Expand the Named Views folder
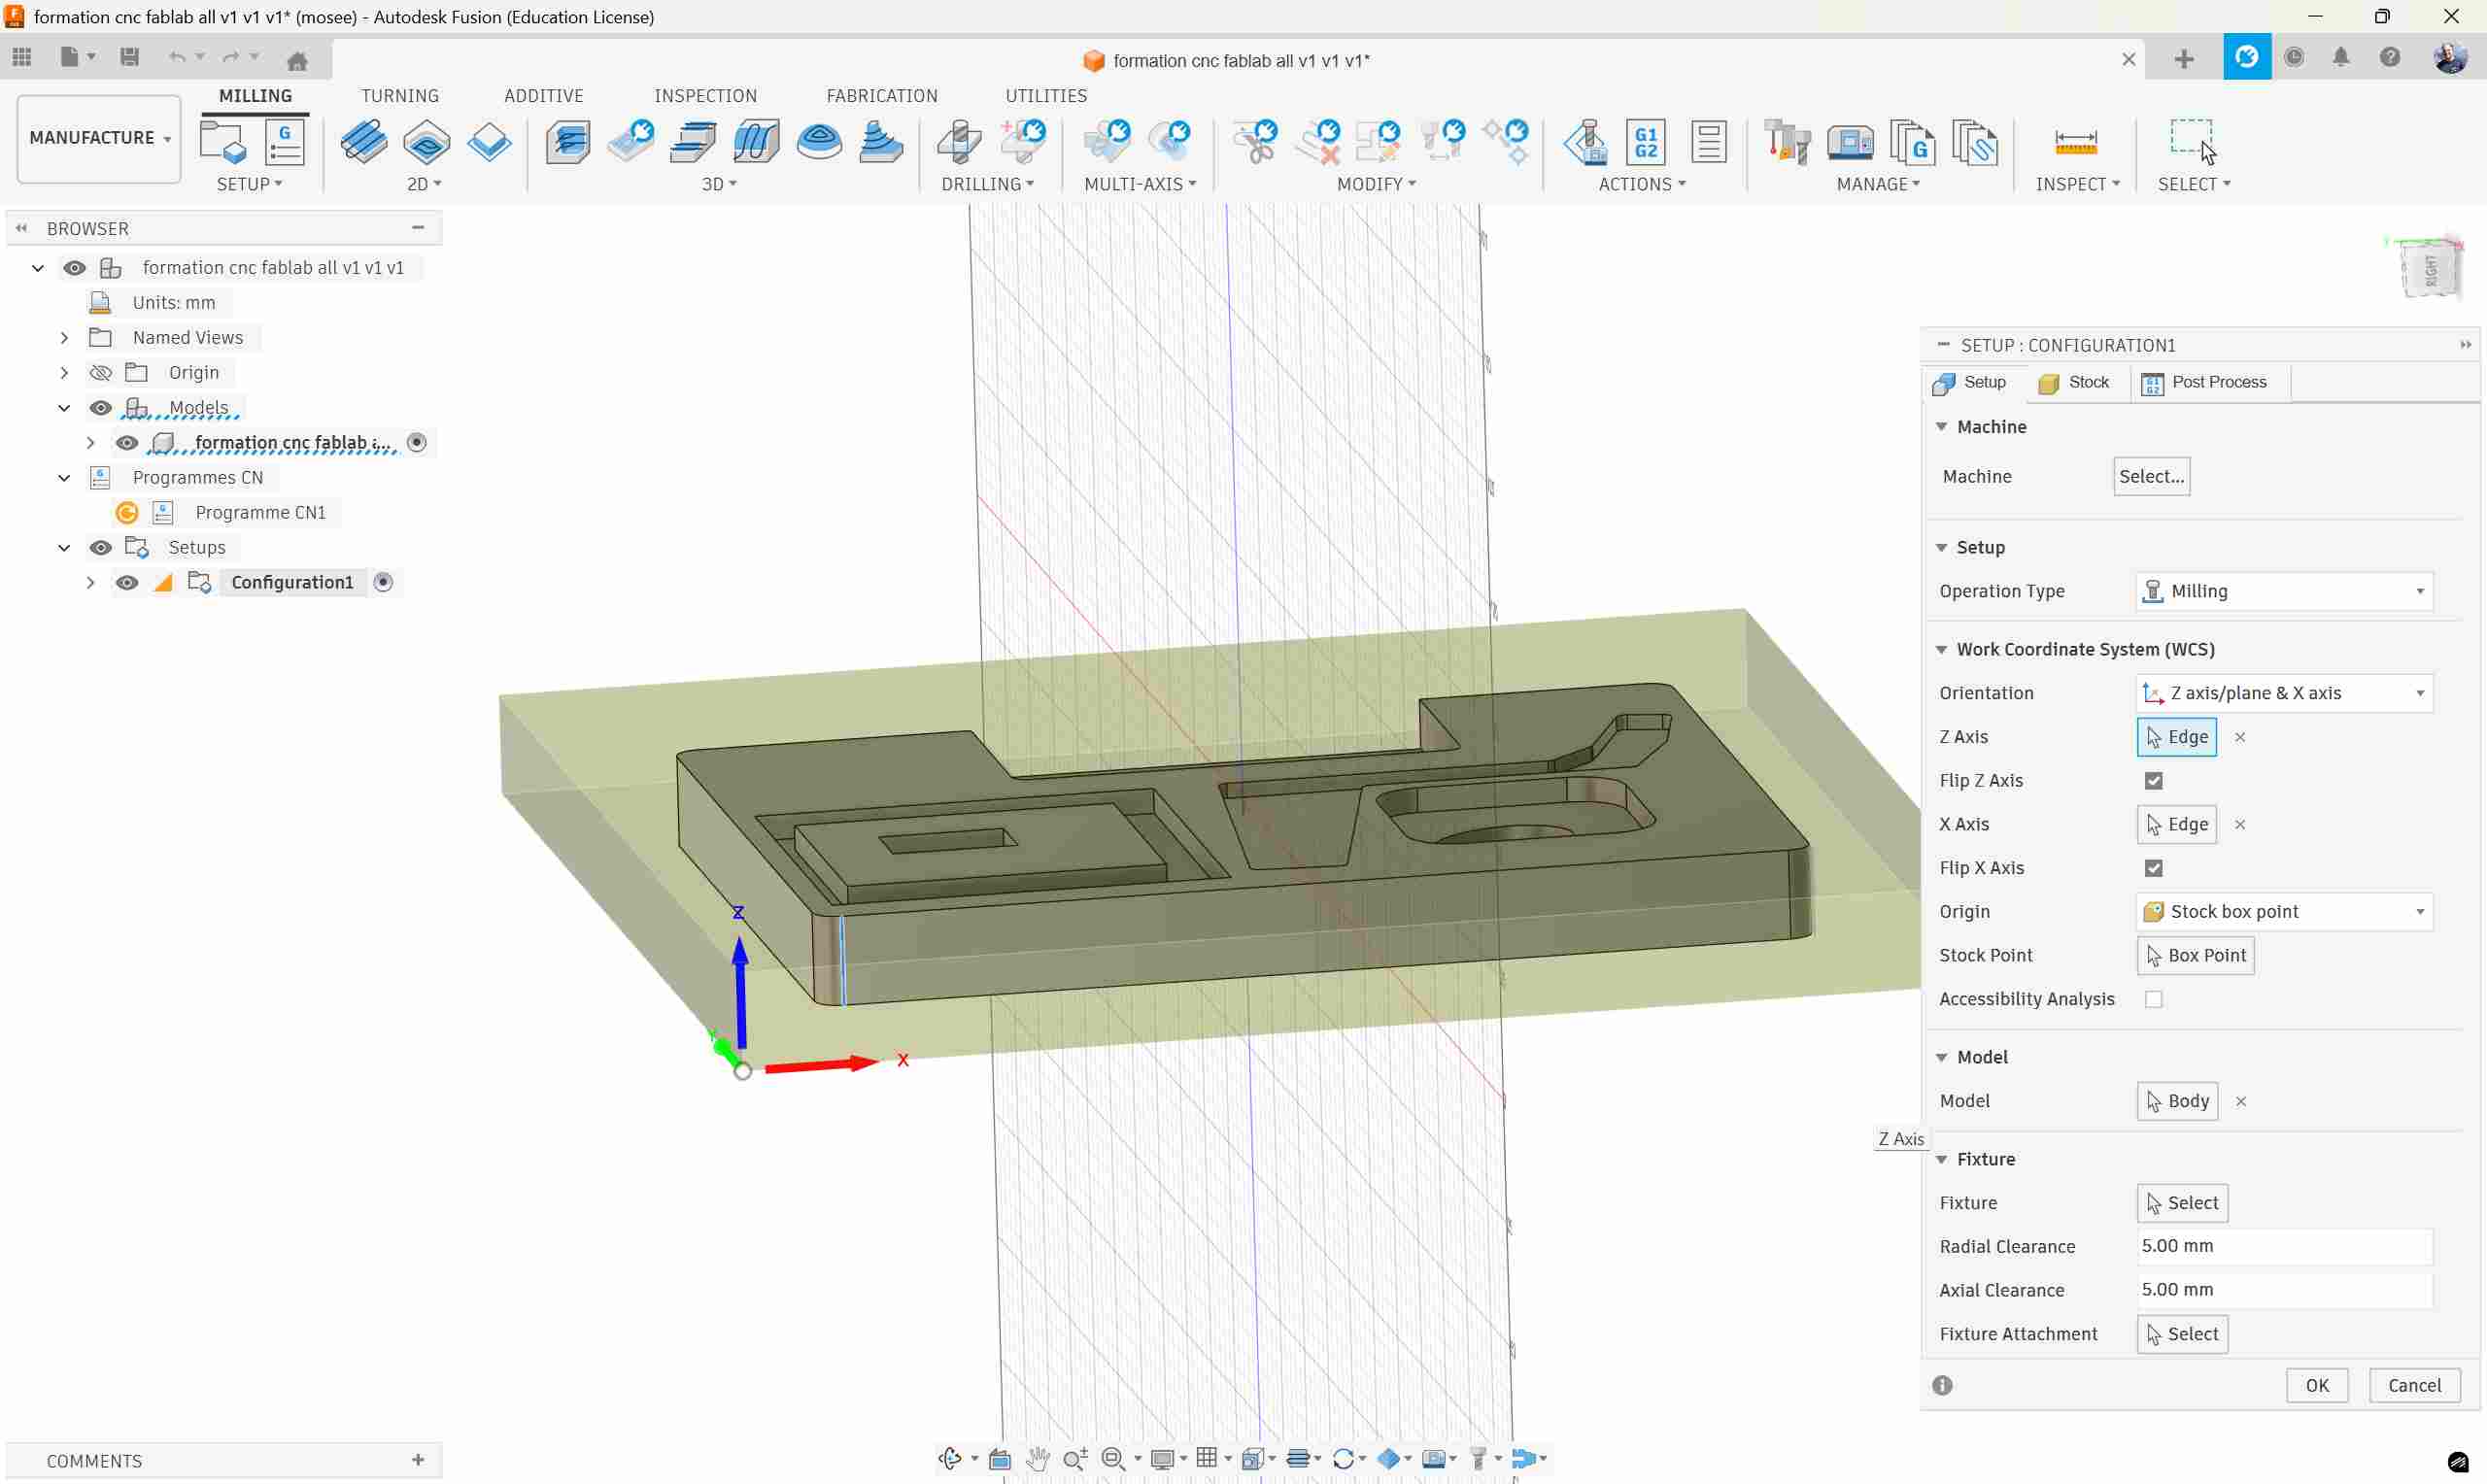This screenshot has height=1484, width=2487. [64, 337]
